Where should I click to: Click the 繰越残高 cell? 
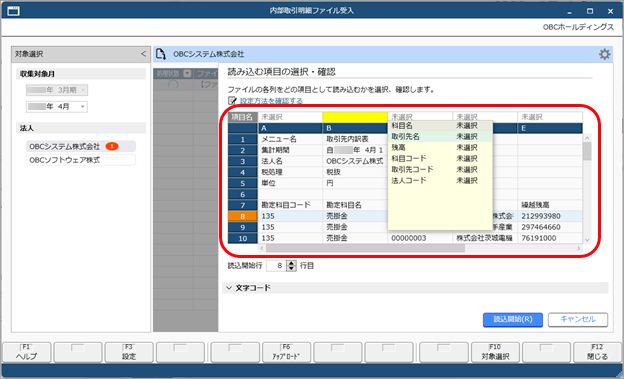pos(550,205)
